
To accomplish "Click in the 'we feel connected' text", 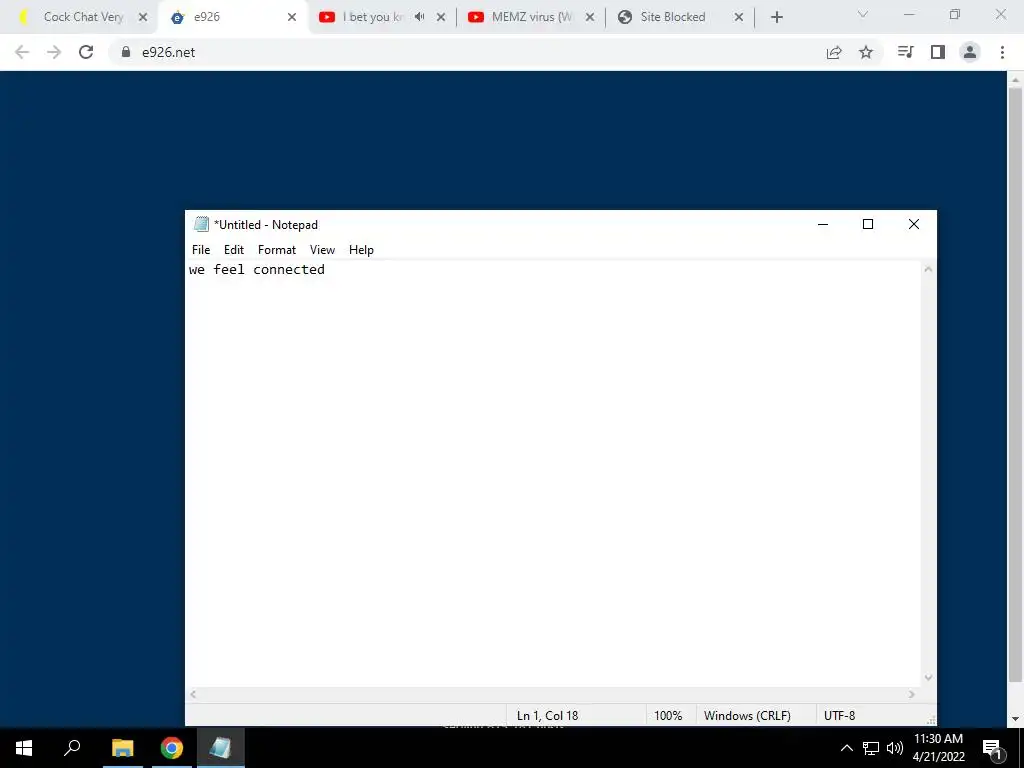I will (x=257, y=269).
